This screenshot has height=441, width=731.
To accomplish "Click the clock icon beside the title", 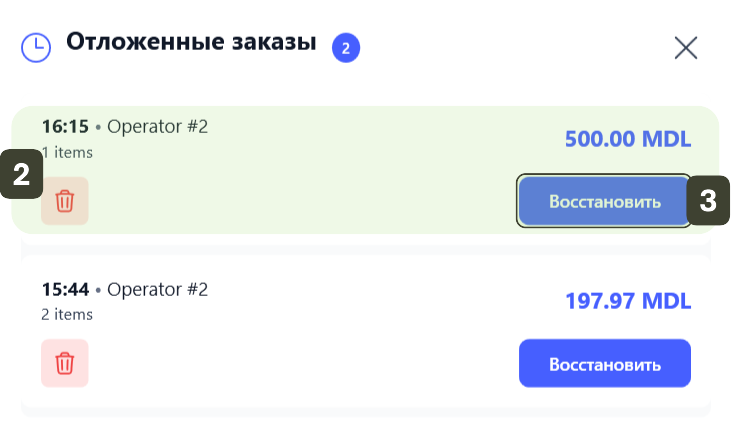I will (36, 47).
